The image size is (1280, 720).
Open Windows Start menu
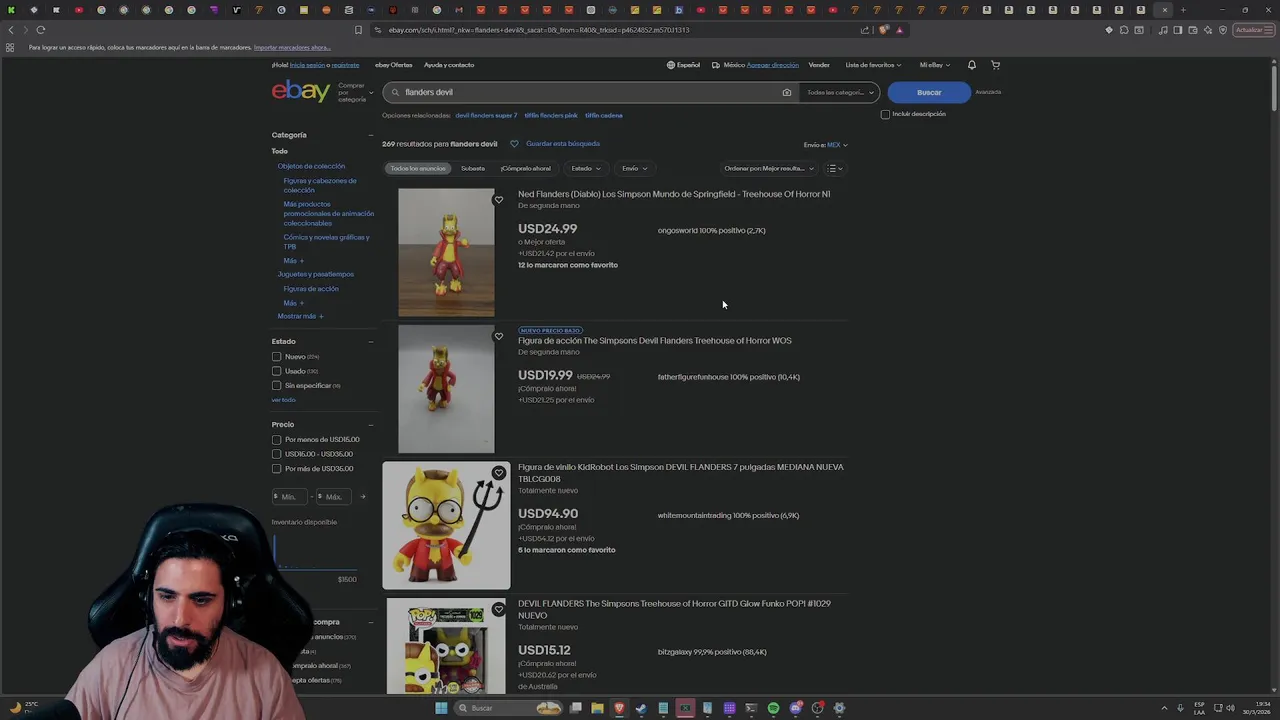(441, 708)
